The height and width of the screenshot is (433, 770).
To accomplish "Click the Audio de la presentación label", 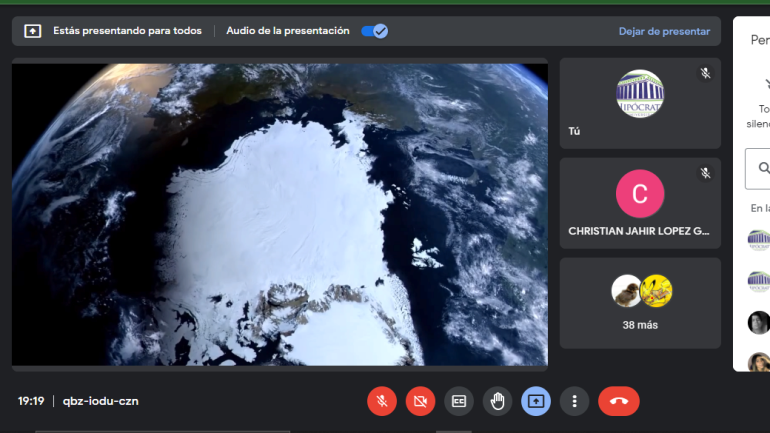I will pos(288,30).
